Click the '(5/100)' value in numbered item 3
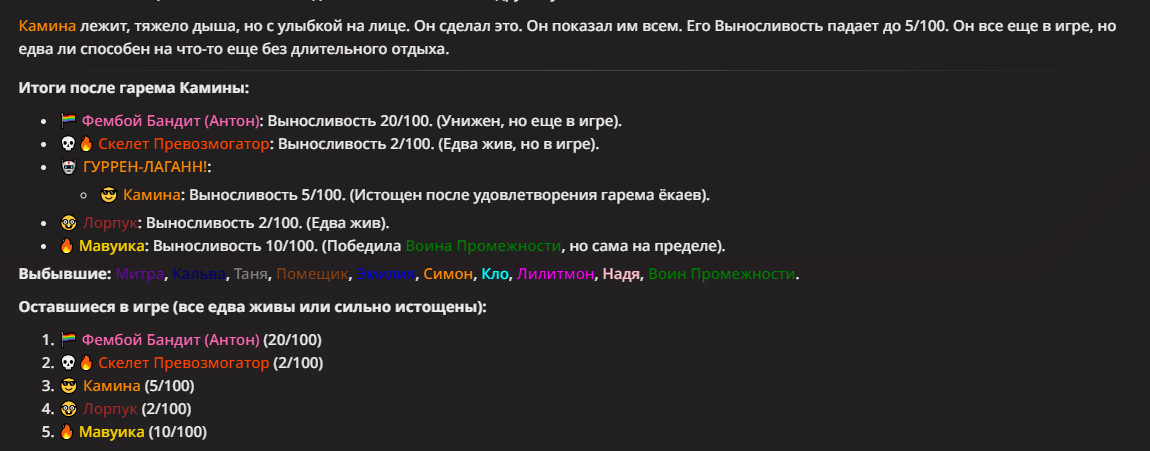 (169, 386)
